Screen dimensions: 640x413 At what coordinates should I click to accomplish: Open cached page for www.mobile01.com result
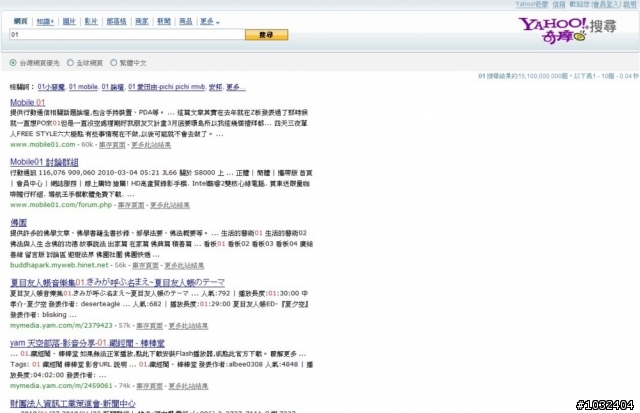(112, 145)
